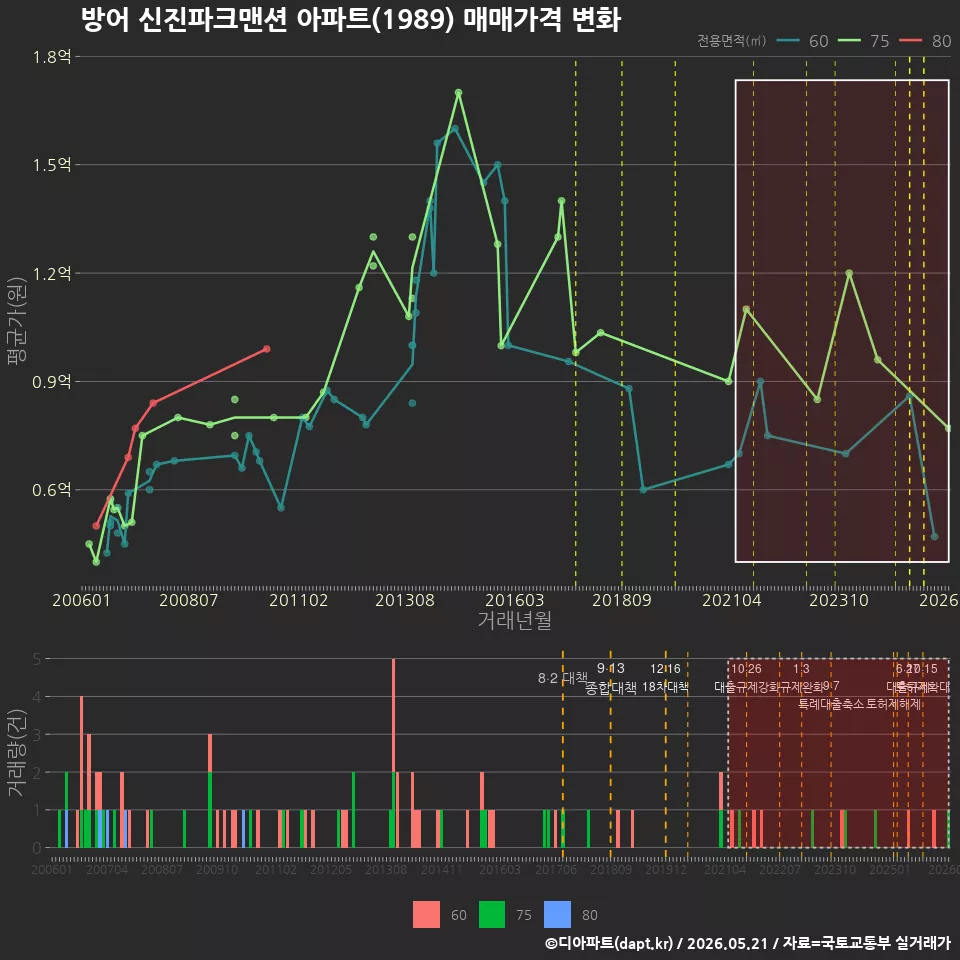
Task: Toggle the green 75 line legend entry at top
Action: (x=864, y=41)
